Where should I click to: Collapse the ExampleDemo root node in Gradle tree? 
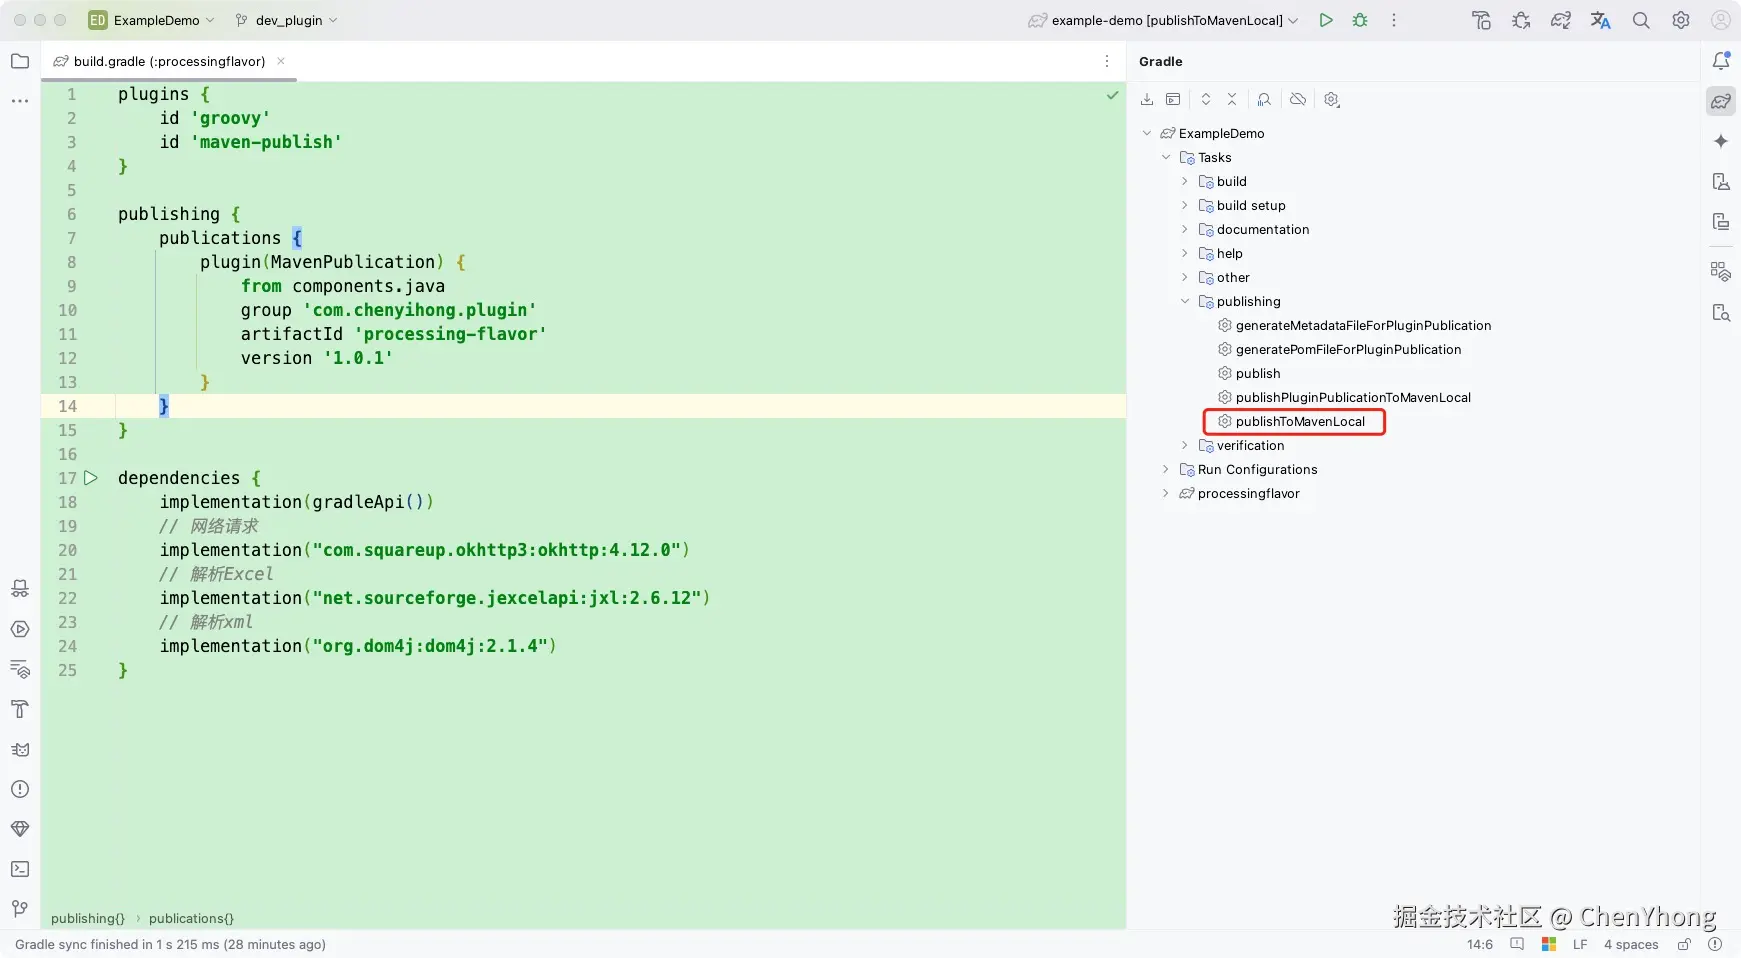tap(1147, 133)
